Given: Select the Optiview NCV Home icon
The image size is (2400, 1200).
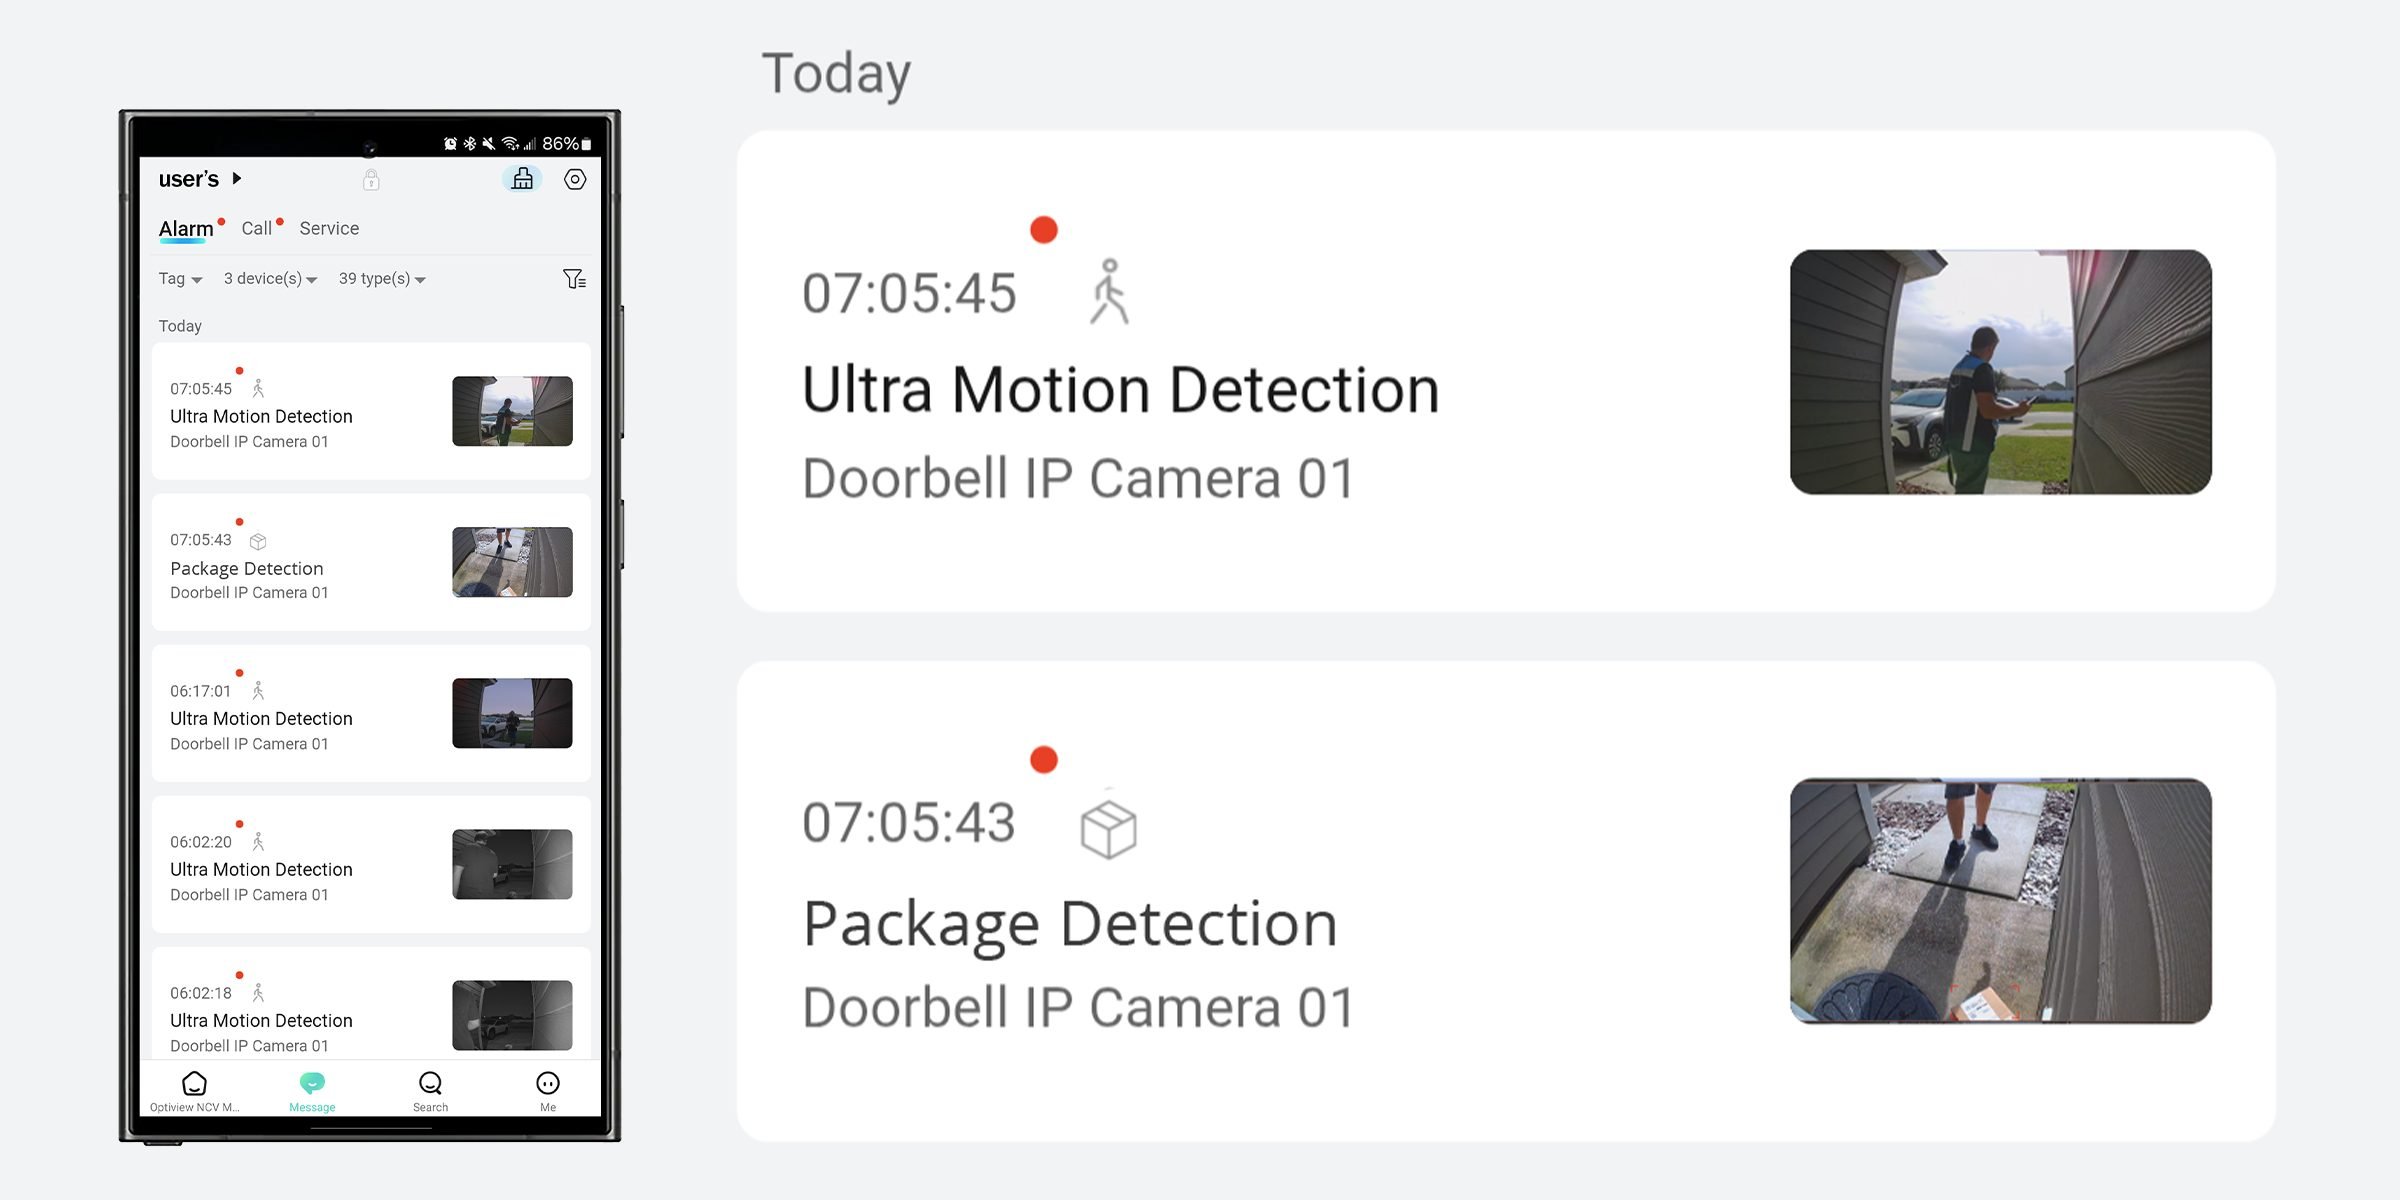Looking at the screenshot, I should (196, 1085).
